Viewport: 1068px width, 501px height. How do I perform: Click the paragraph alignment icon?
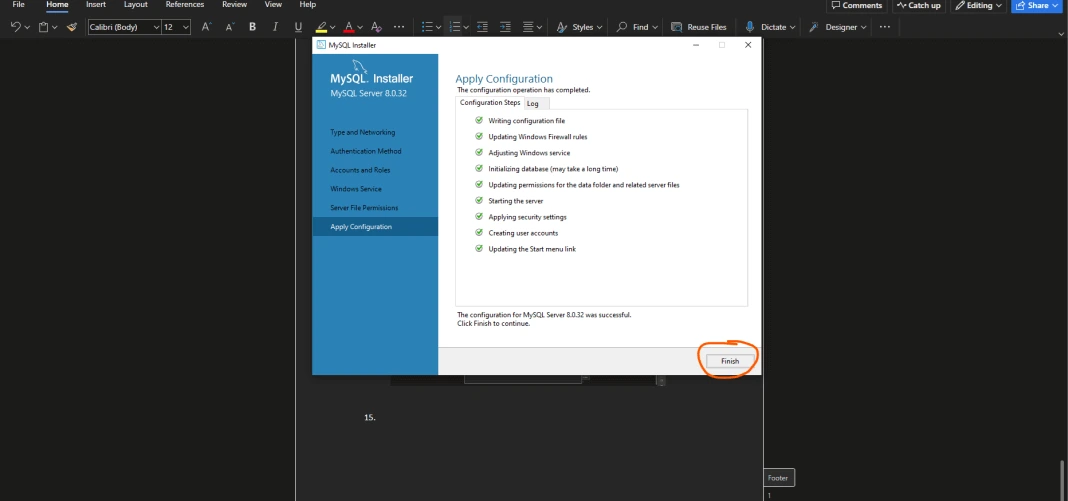coord(528,27)
